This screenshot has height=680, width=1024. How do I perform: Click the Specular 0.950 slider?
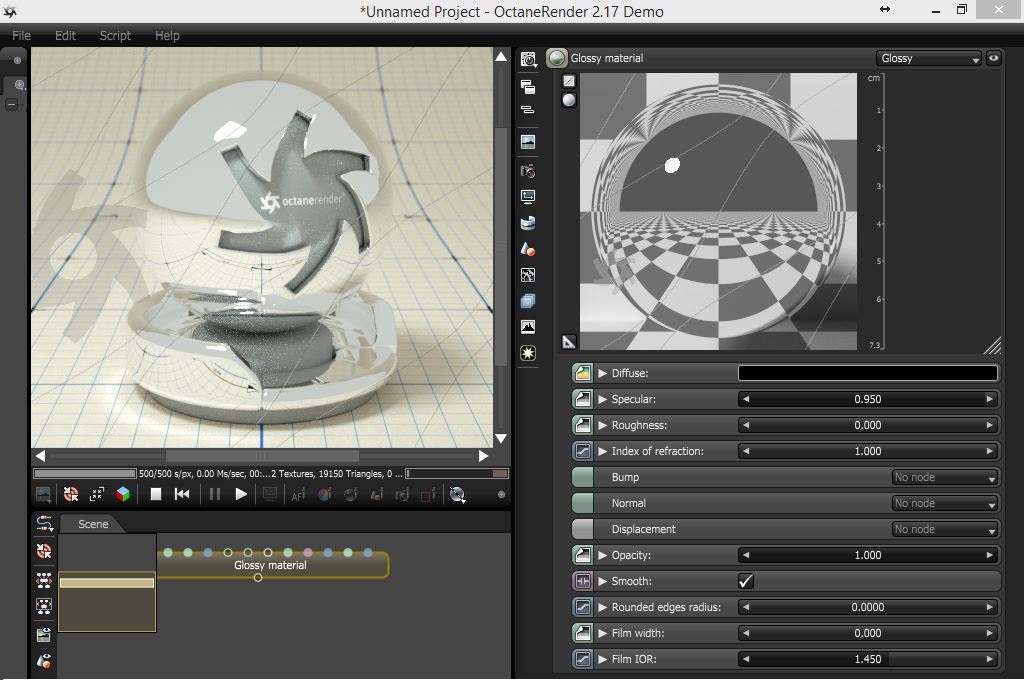click(867, 399)
